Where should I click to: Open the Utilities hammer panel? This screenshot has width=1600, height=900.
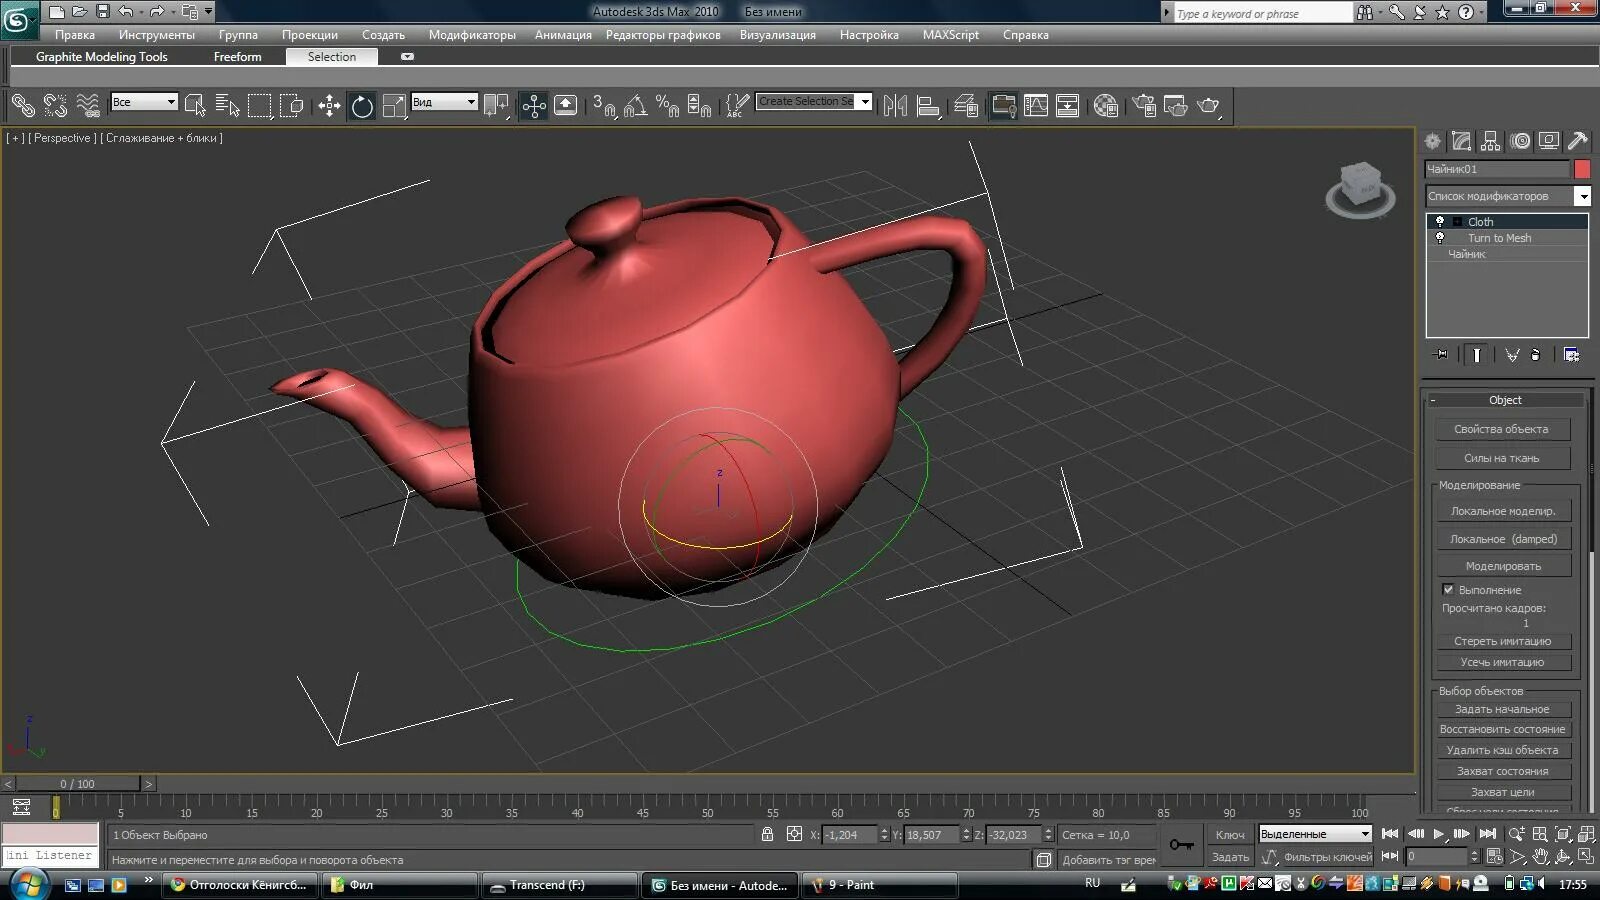[x=1578, y=141]
